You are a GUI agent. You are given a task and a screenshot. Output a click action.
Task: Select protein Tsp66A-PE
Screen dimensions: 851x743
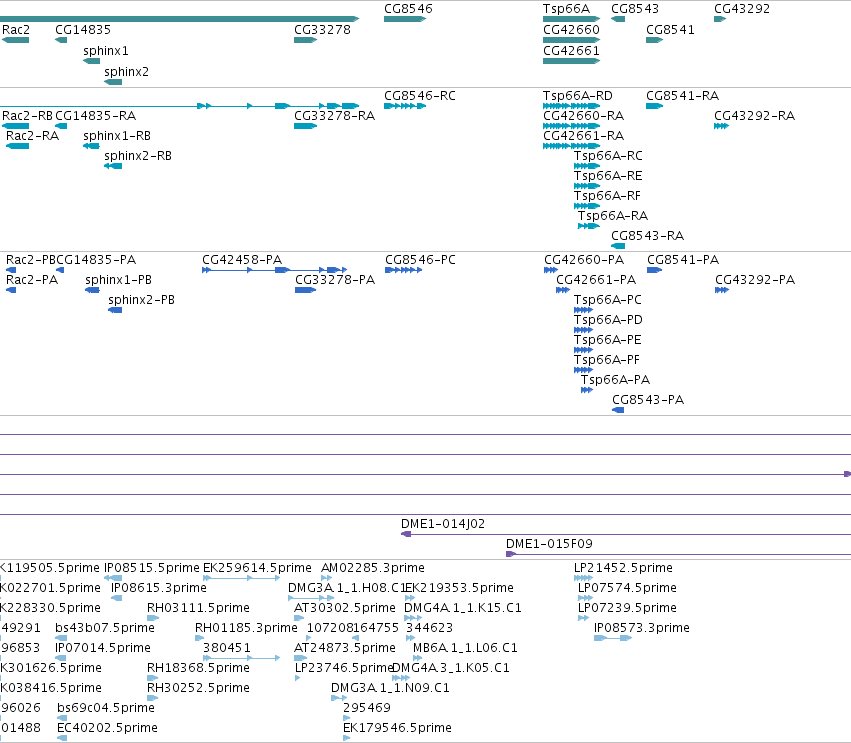[608, 341]
